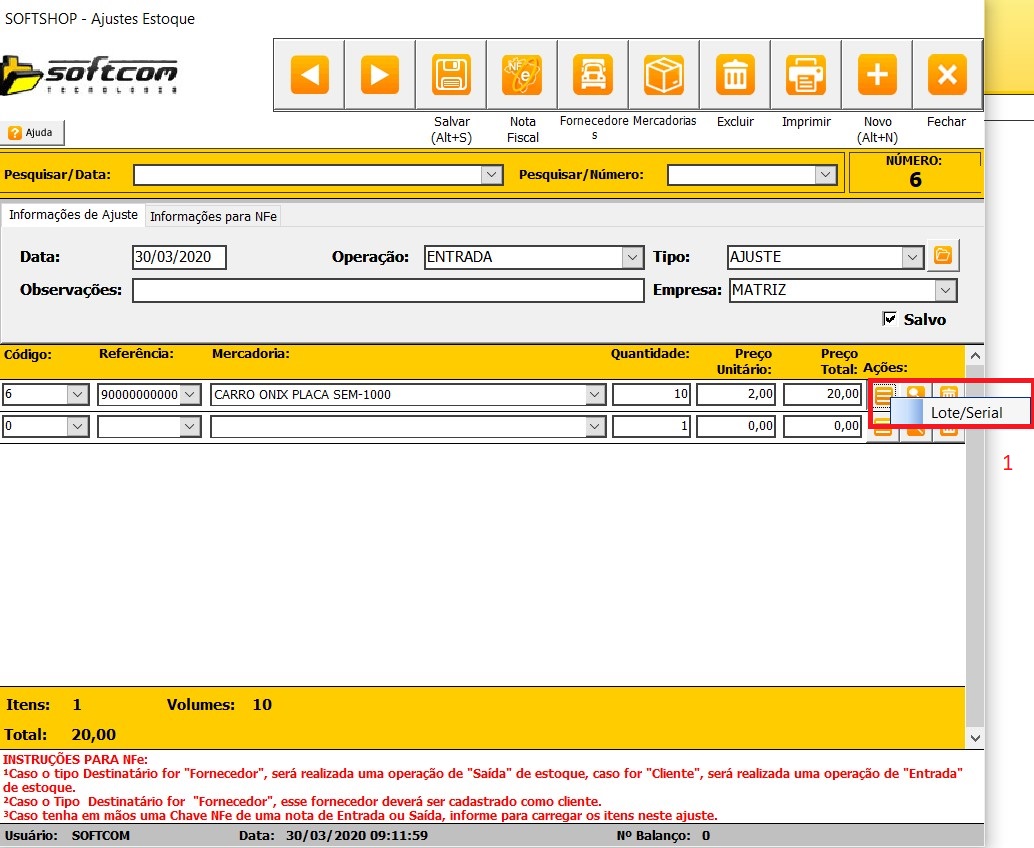The image size is (1034, 848).
Task: Expand the Empresa MATRIZ dropdown
Action: click(945, 290)
